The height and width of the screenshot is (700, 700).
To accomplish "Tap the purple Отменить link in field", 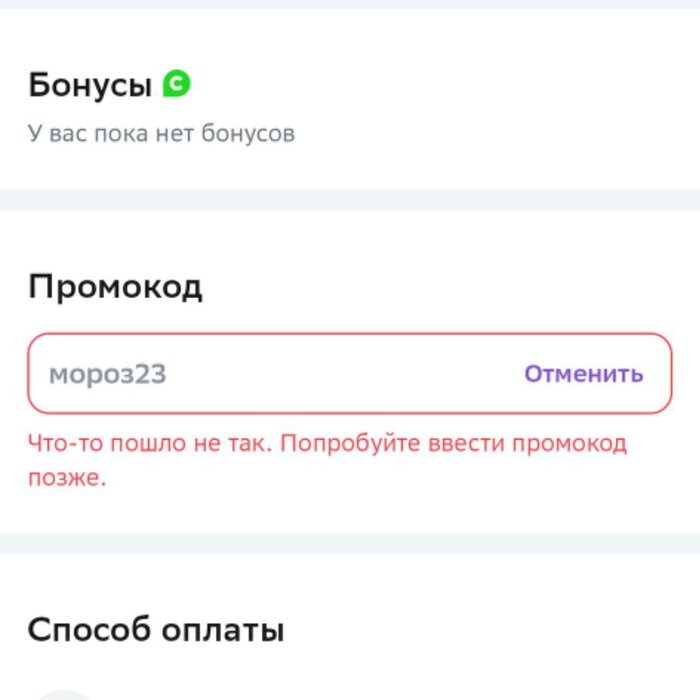I will click(x=583, y=374).
